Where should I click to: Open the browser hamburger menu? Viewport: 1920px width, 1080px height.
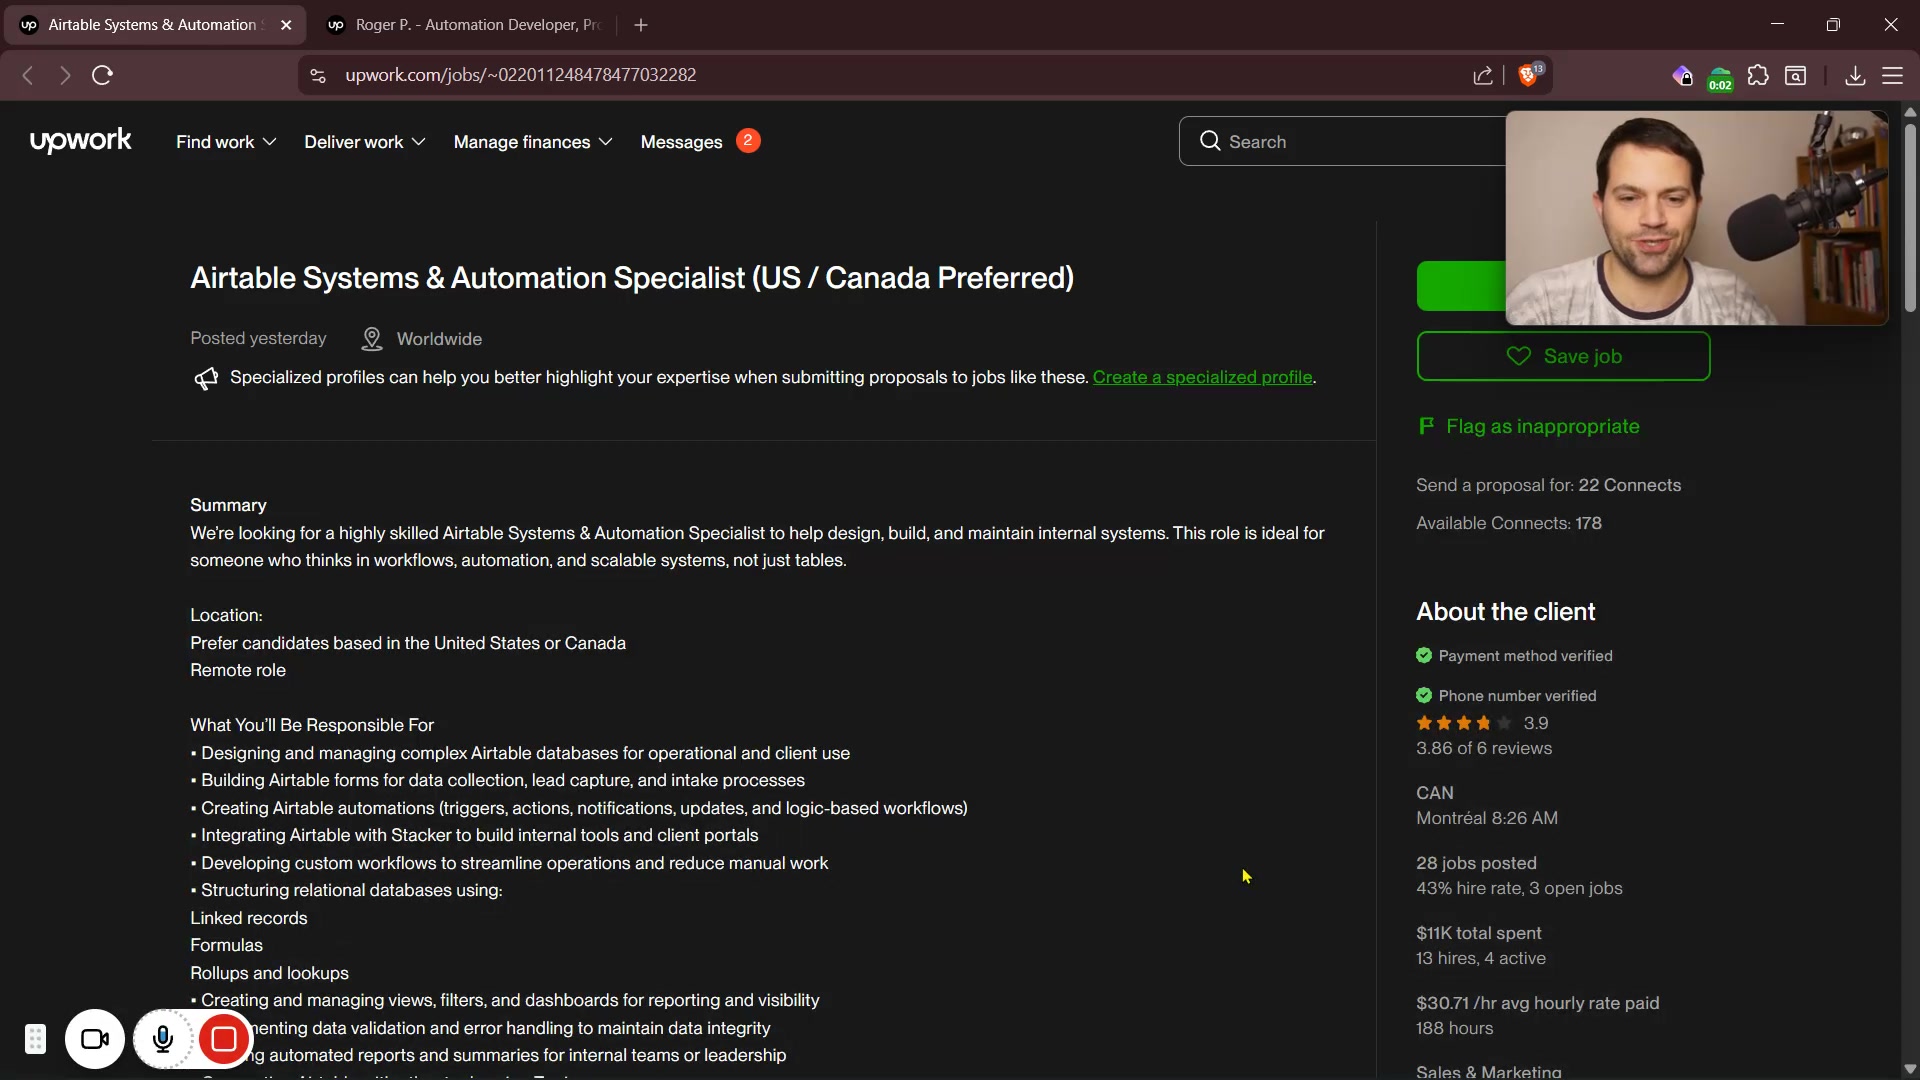click(x=1893, y=76)
